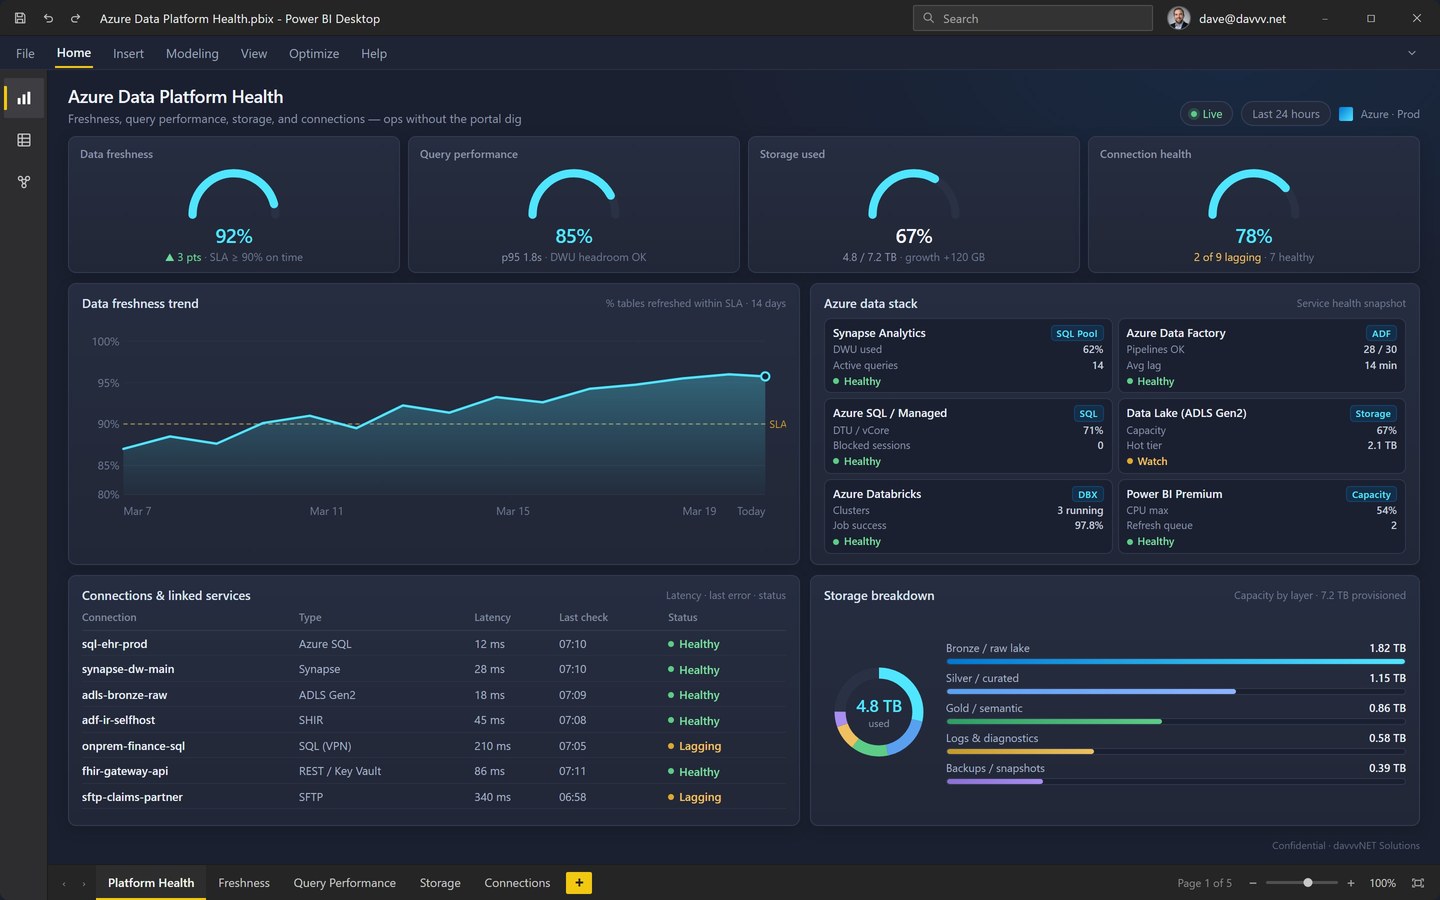Screen dimensions: 1440x900
Task: Click the sftp-claims-partner 340 ms latency
Action: point(492,797)
